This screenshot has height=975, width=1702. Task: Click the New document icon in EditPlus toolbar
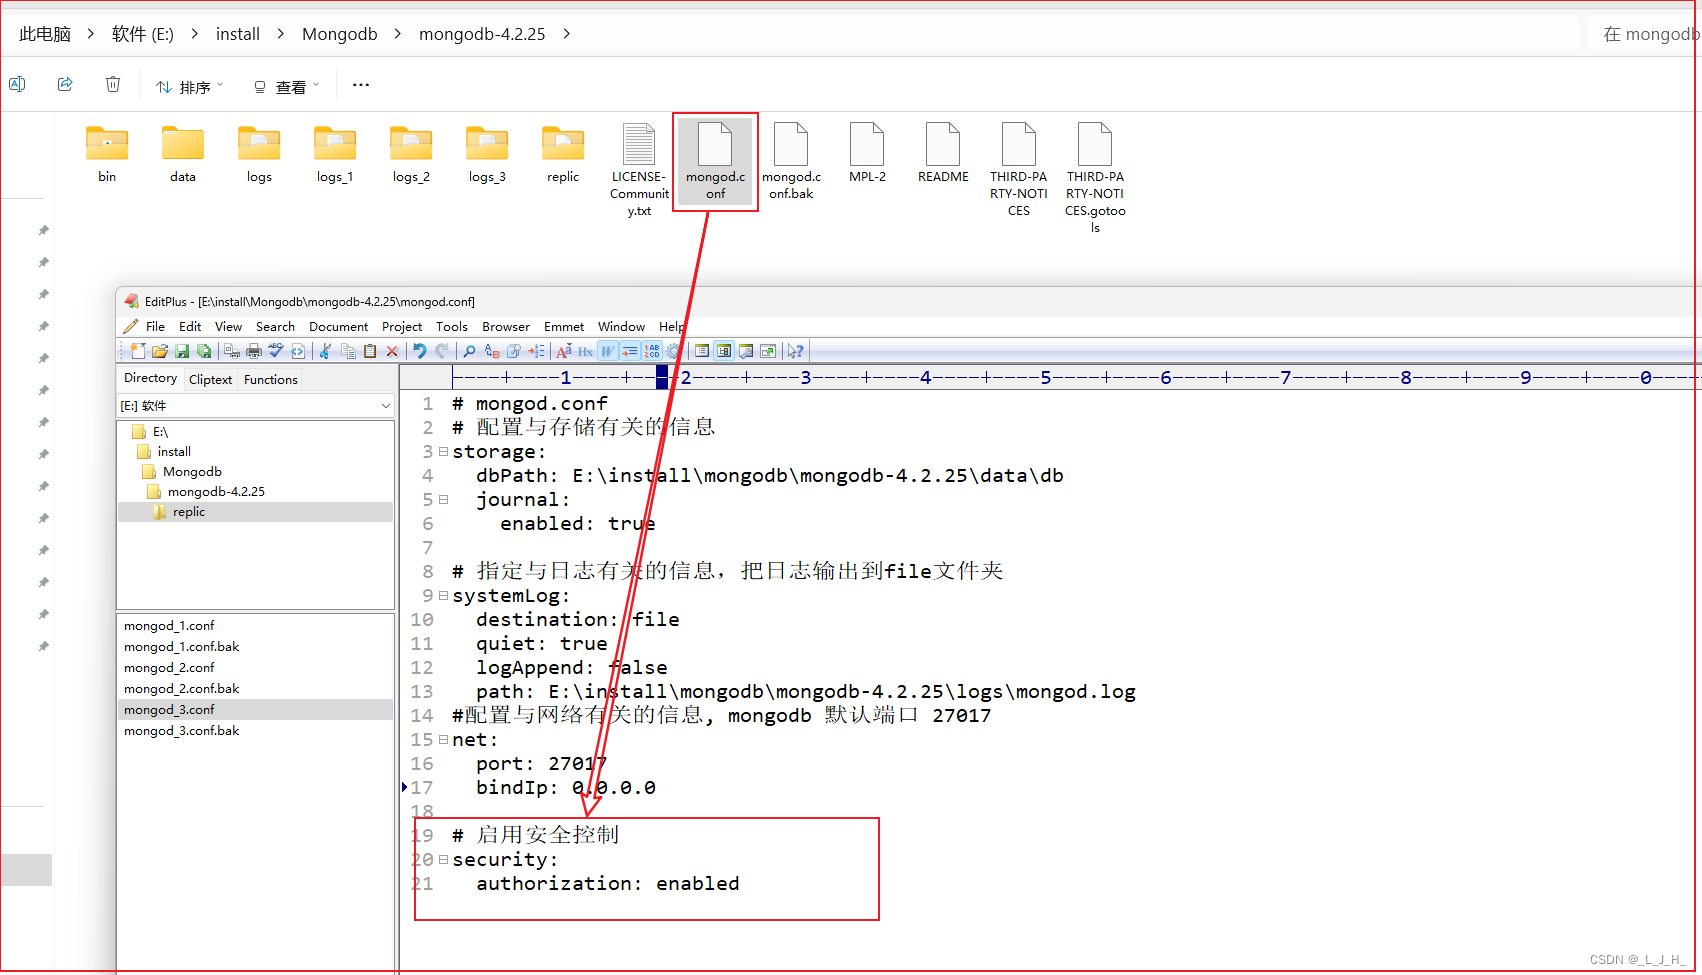137,351
